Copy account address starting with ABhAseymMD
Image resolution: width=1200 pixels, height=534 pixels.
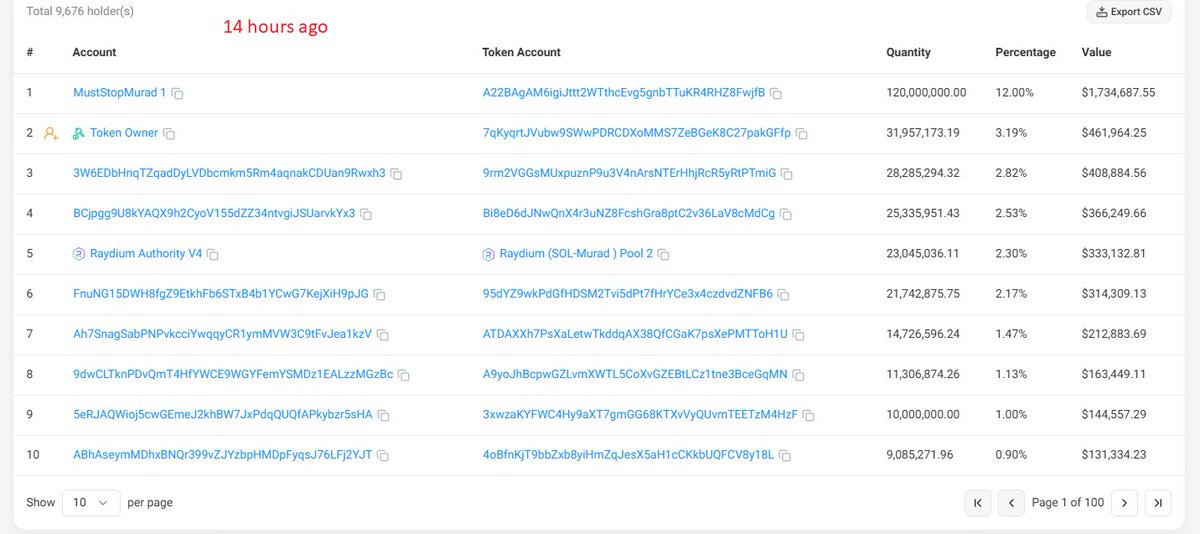383,456
